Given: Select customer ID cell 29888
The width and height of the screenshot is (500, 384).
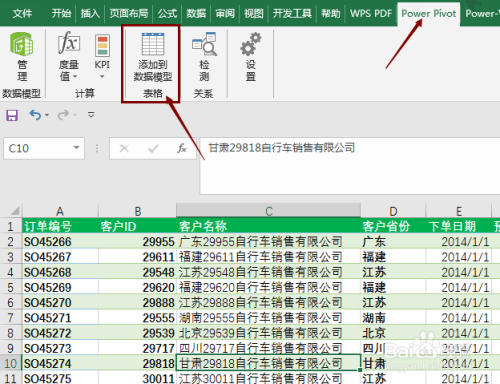Looking at the screenshot, I should click(x=137, y=303).
